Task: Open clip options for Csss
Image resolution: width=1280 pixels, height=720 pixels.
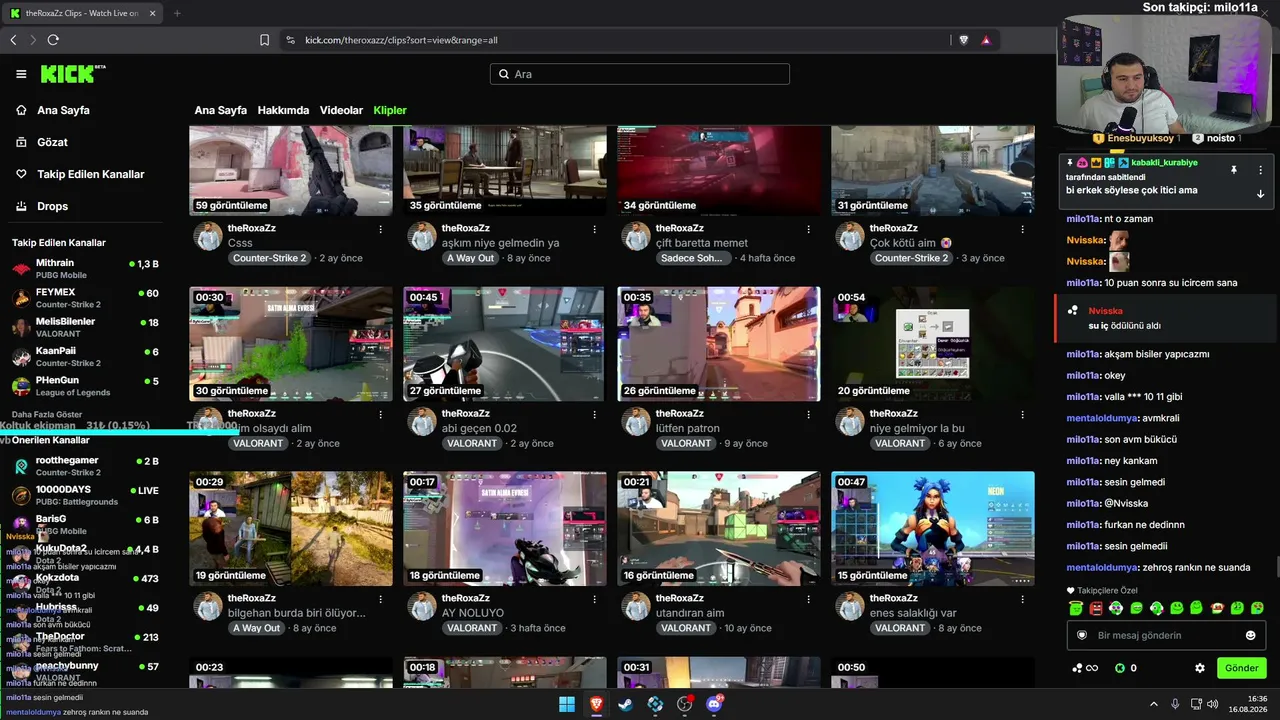Action: [381, 229]
